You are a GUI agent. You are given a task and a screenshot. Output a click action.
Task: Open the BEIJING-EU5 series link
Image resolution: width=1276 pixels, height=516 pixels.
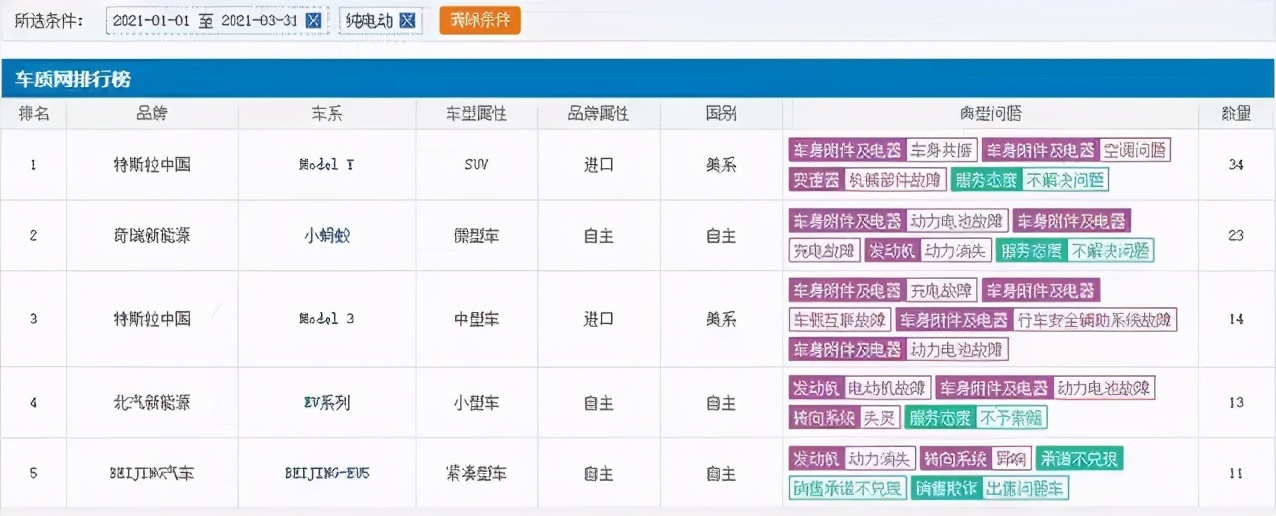coord(327,473)
